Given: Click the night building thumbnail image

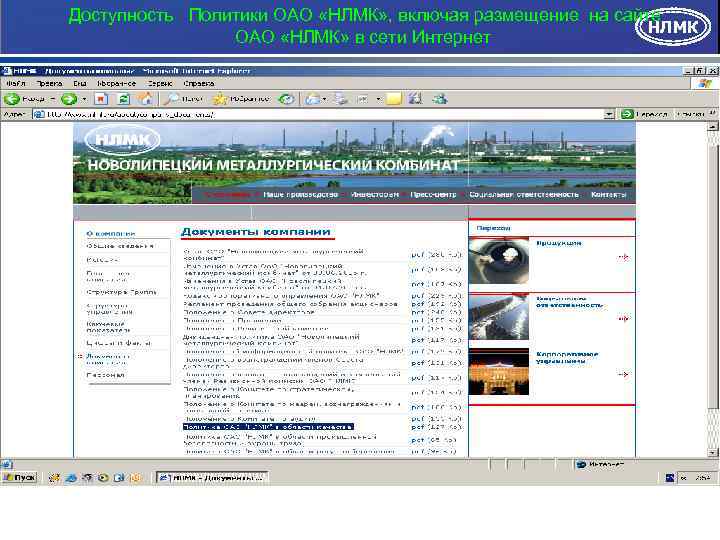Looking at the screenshot, I should 499,372.
